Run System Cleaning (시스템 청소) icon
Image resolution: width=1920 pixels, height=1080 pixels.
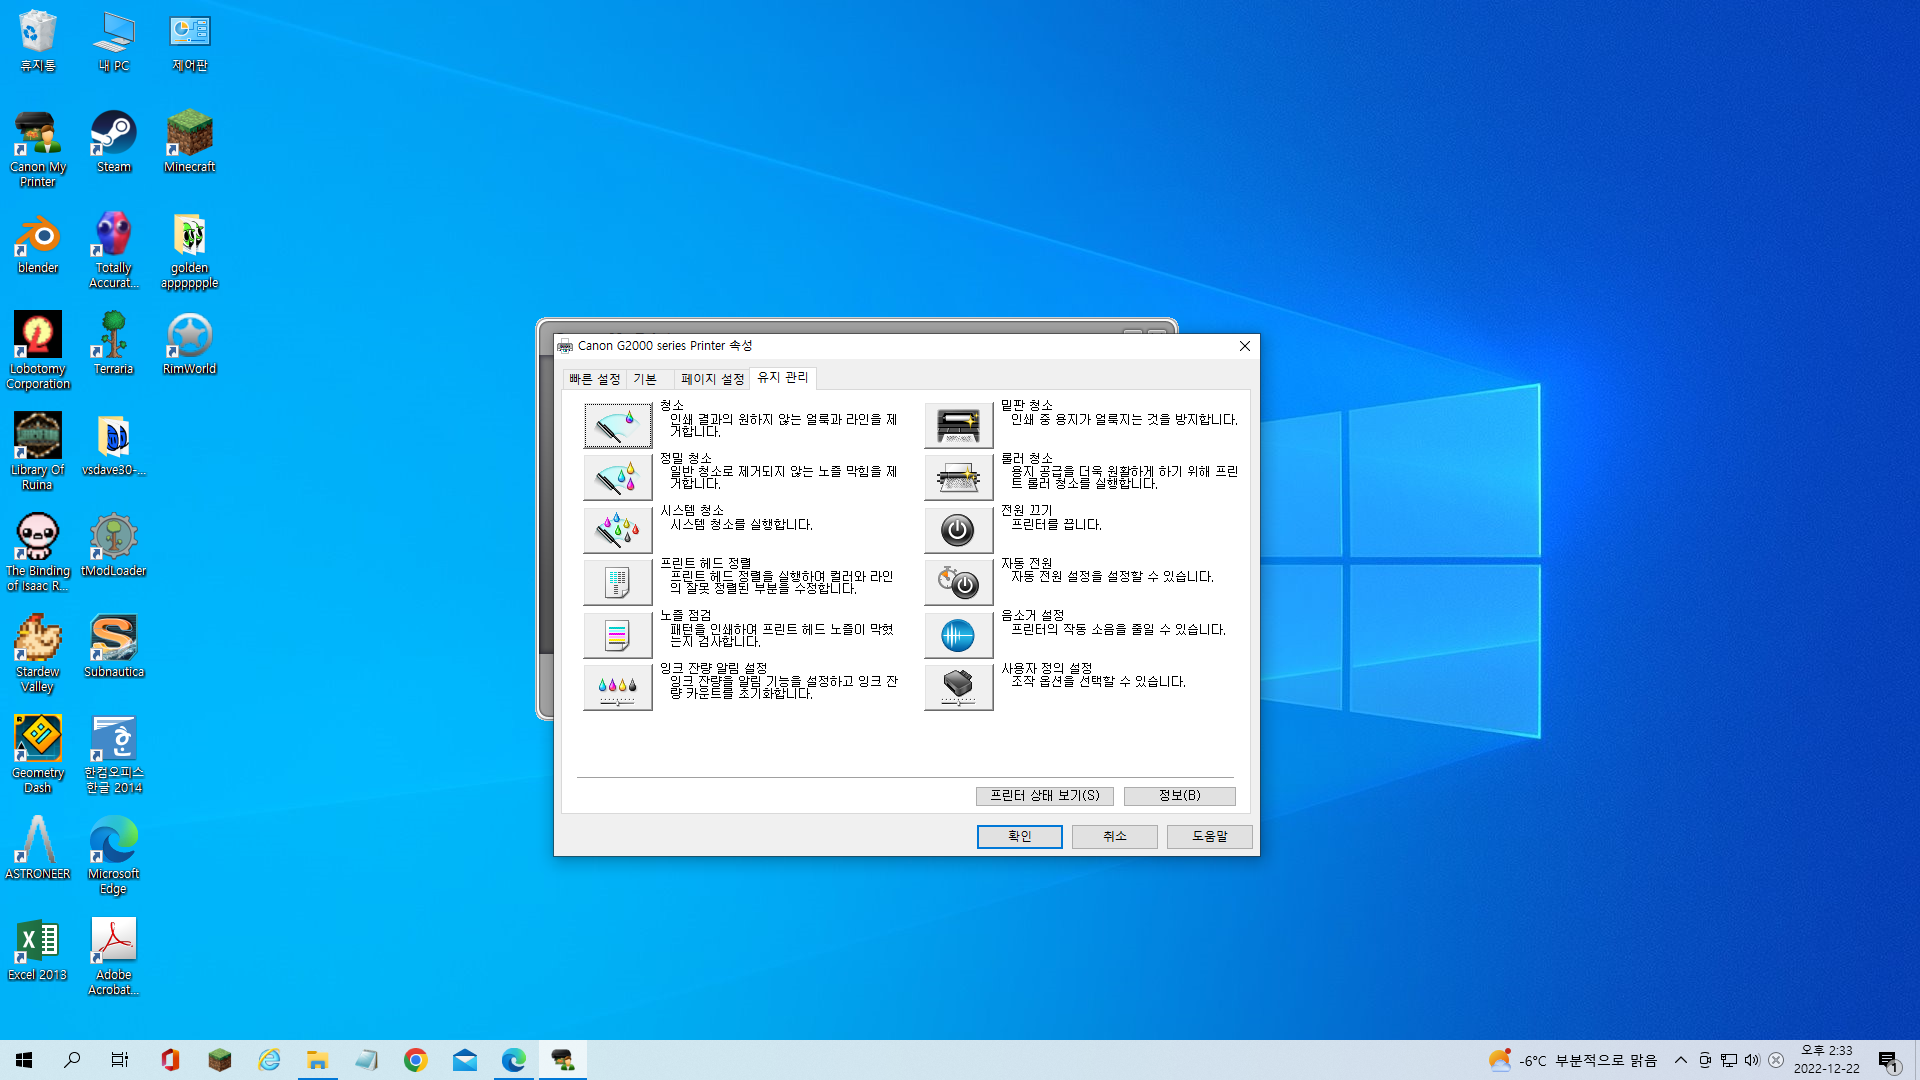[617, 530]
